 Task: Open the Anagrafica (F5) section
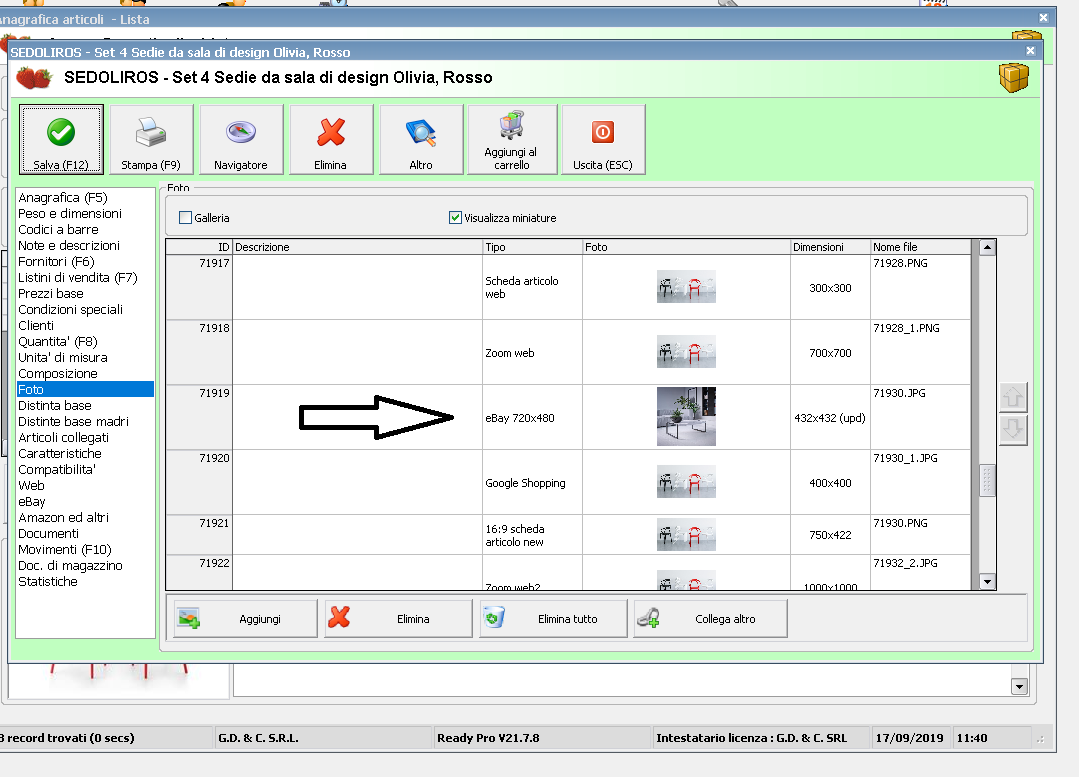[63, 198]
